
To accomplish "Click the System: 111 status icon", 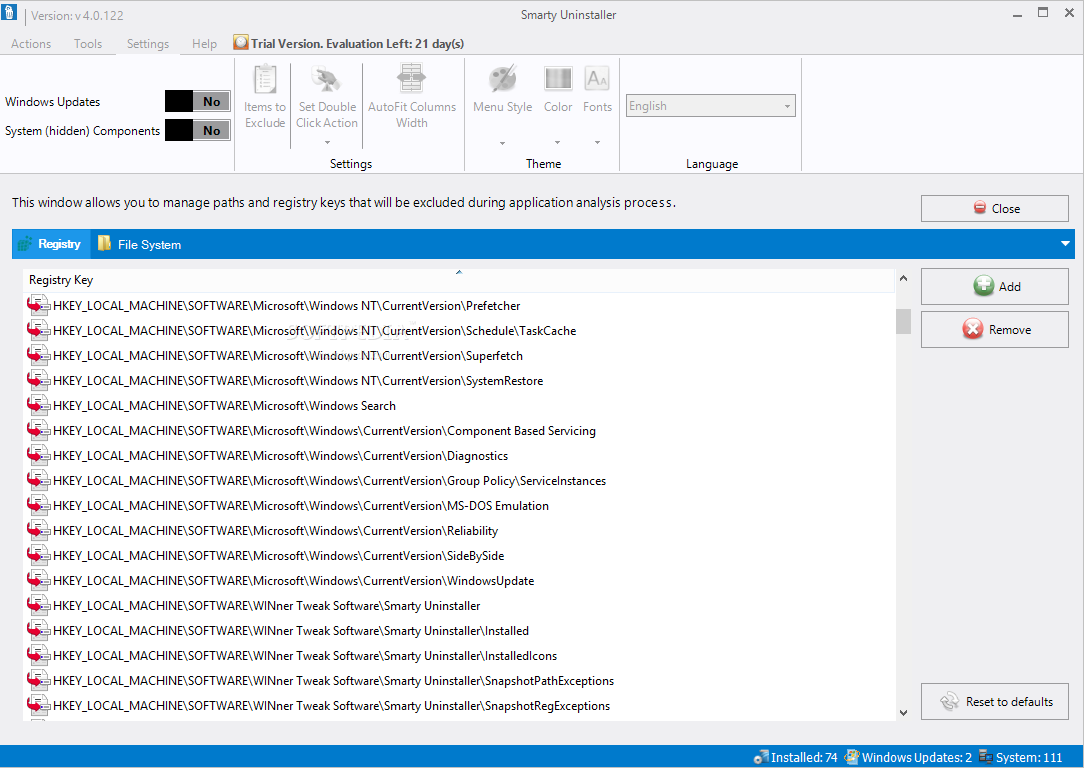I will click(986, 758).
